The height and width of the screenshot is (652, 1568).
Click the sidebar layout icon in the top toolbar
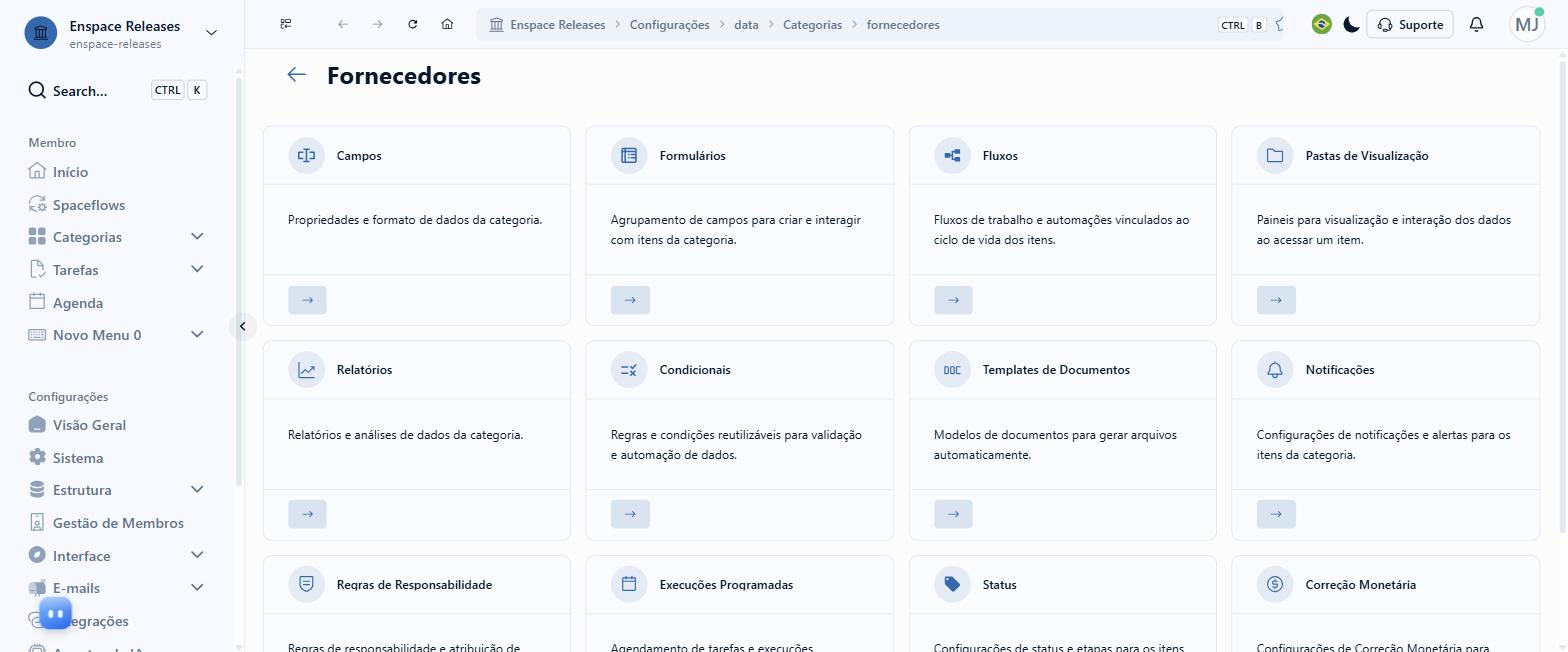[286, 24]
